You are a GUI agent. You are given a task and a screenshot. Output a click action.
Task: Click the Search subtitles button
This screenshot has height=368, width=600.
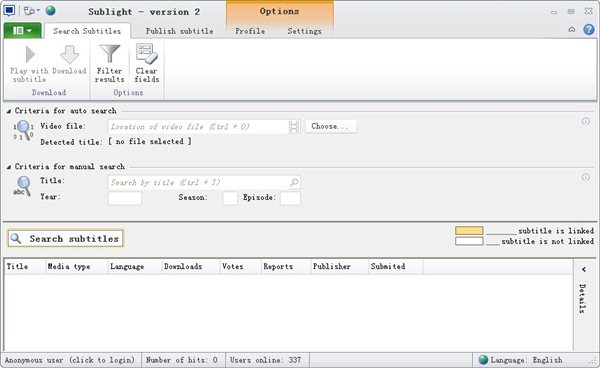point(65,238)
